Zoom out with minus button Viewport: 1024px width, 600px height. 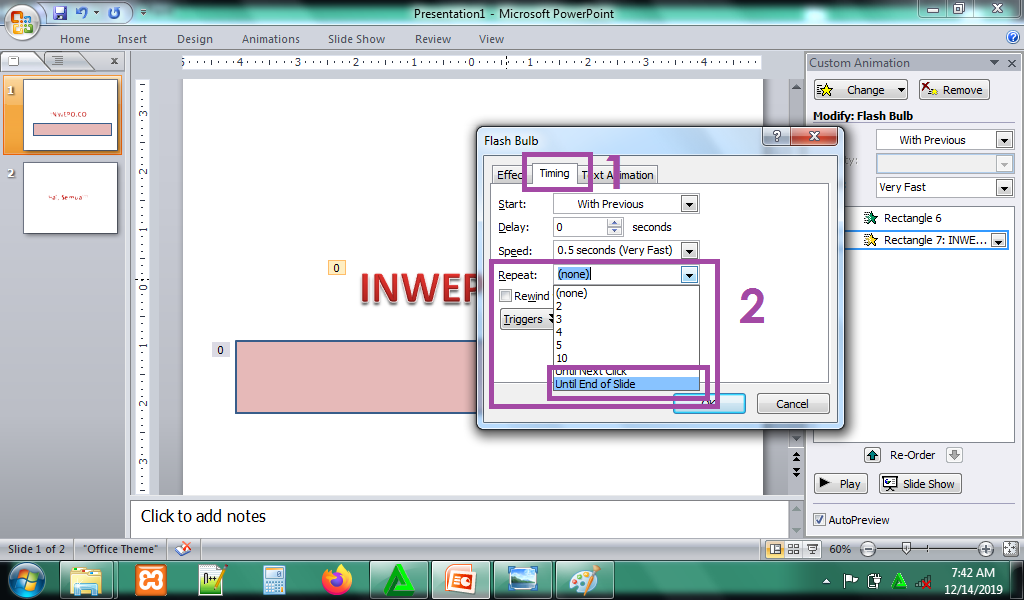point(868,549)
